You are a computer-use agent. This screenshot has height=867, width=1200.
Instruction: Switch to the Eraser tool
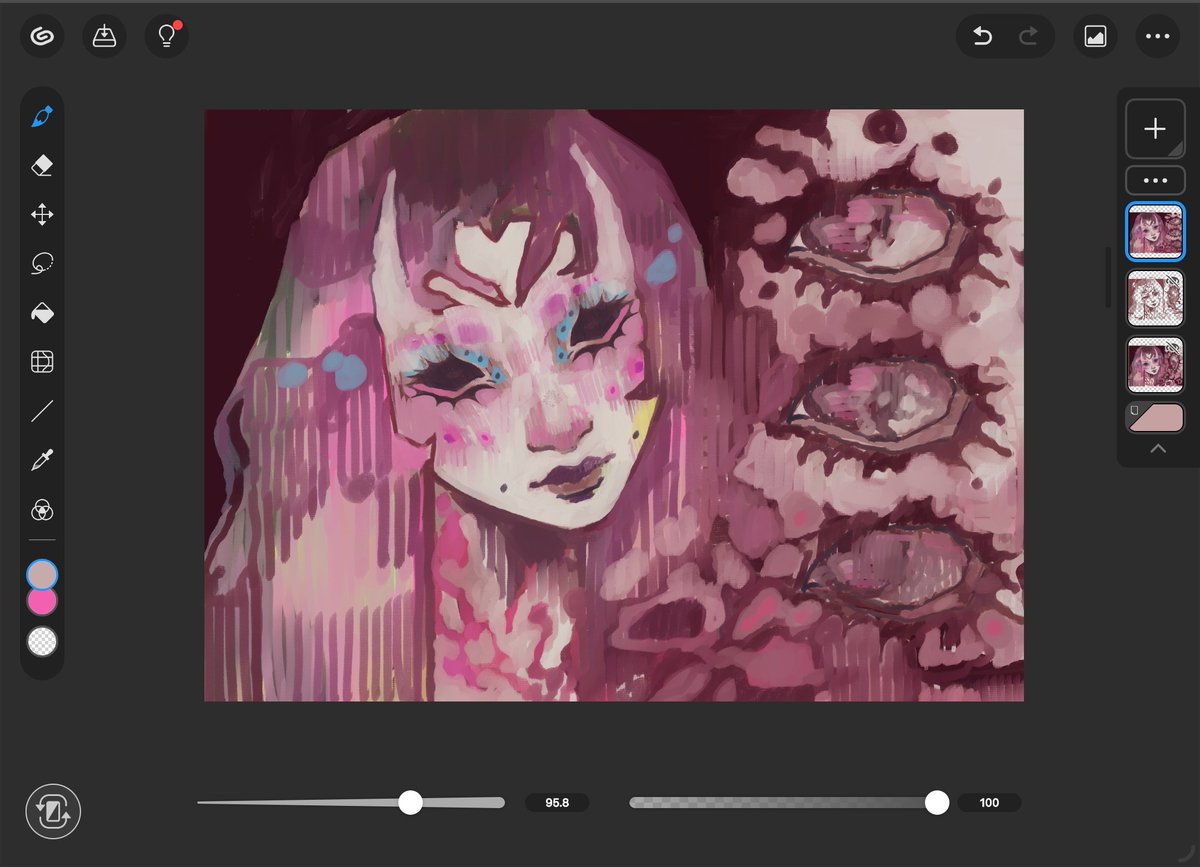pos(41,165)
